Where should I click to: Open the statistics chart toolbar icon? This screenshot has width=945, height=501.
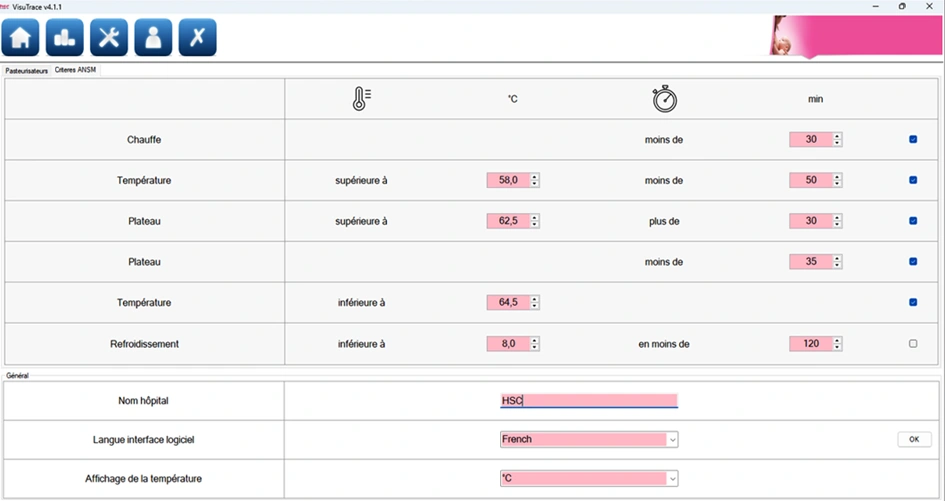click(64, 37)
